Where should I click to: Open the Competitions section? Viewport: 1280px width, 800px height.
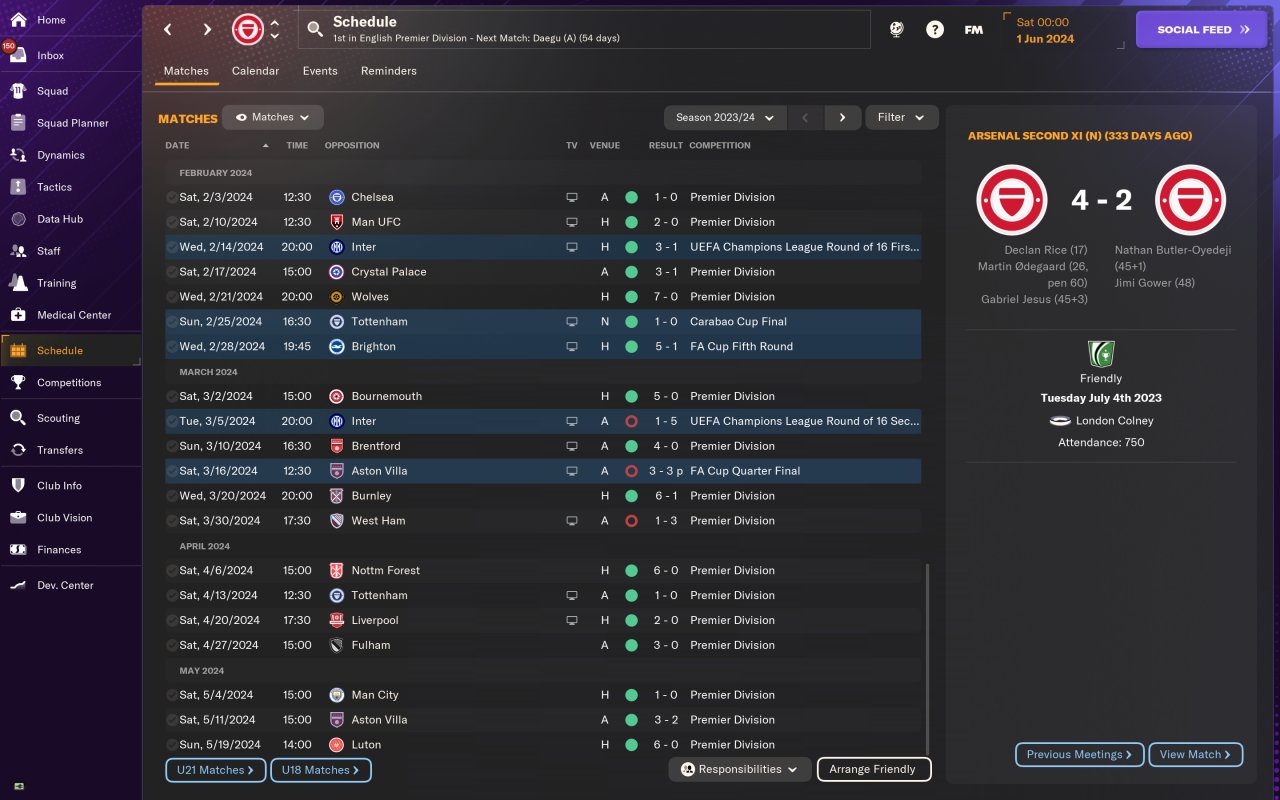(70, 383)
